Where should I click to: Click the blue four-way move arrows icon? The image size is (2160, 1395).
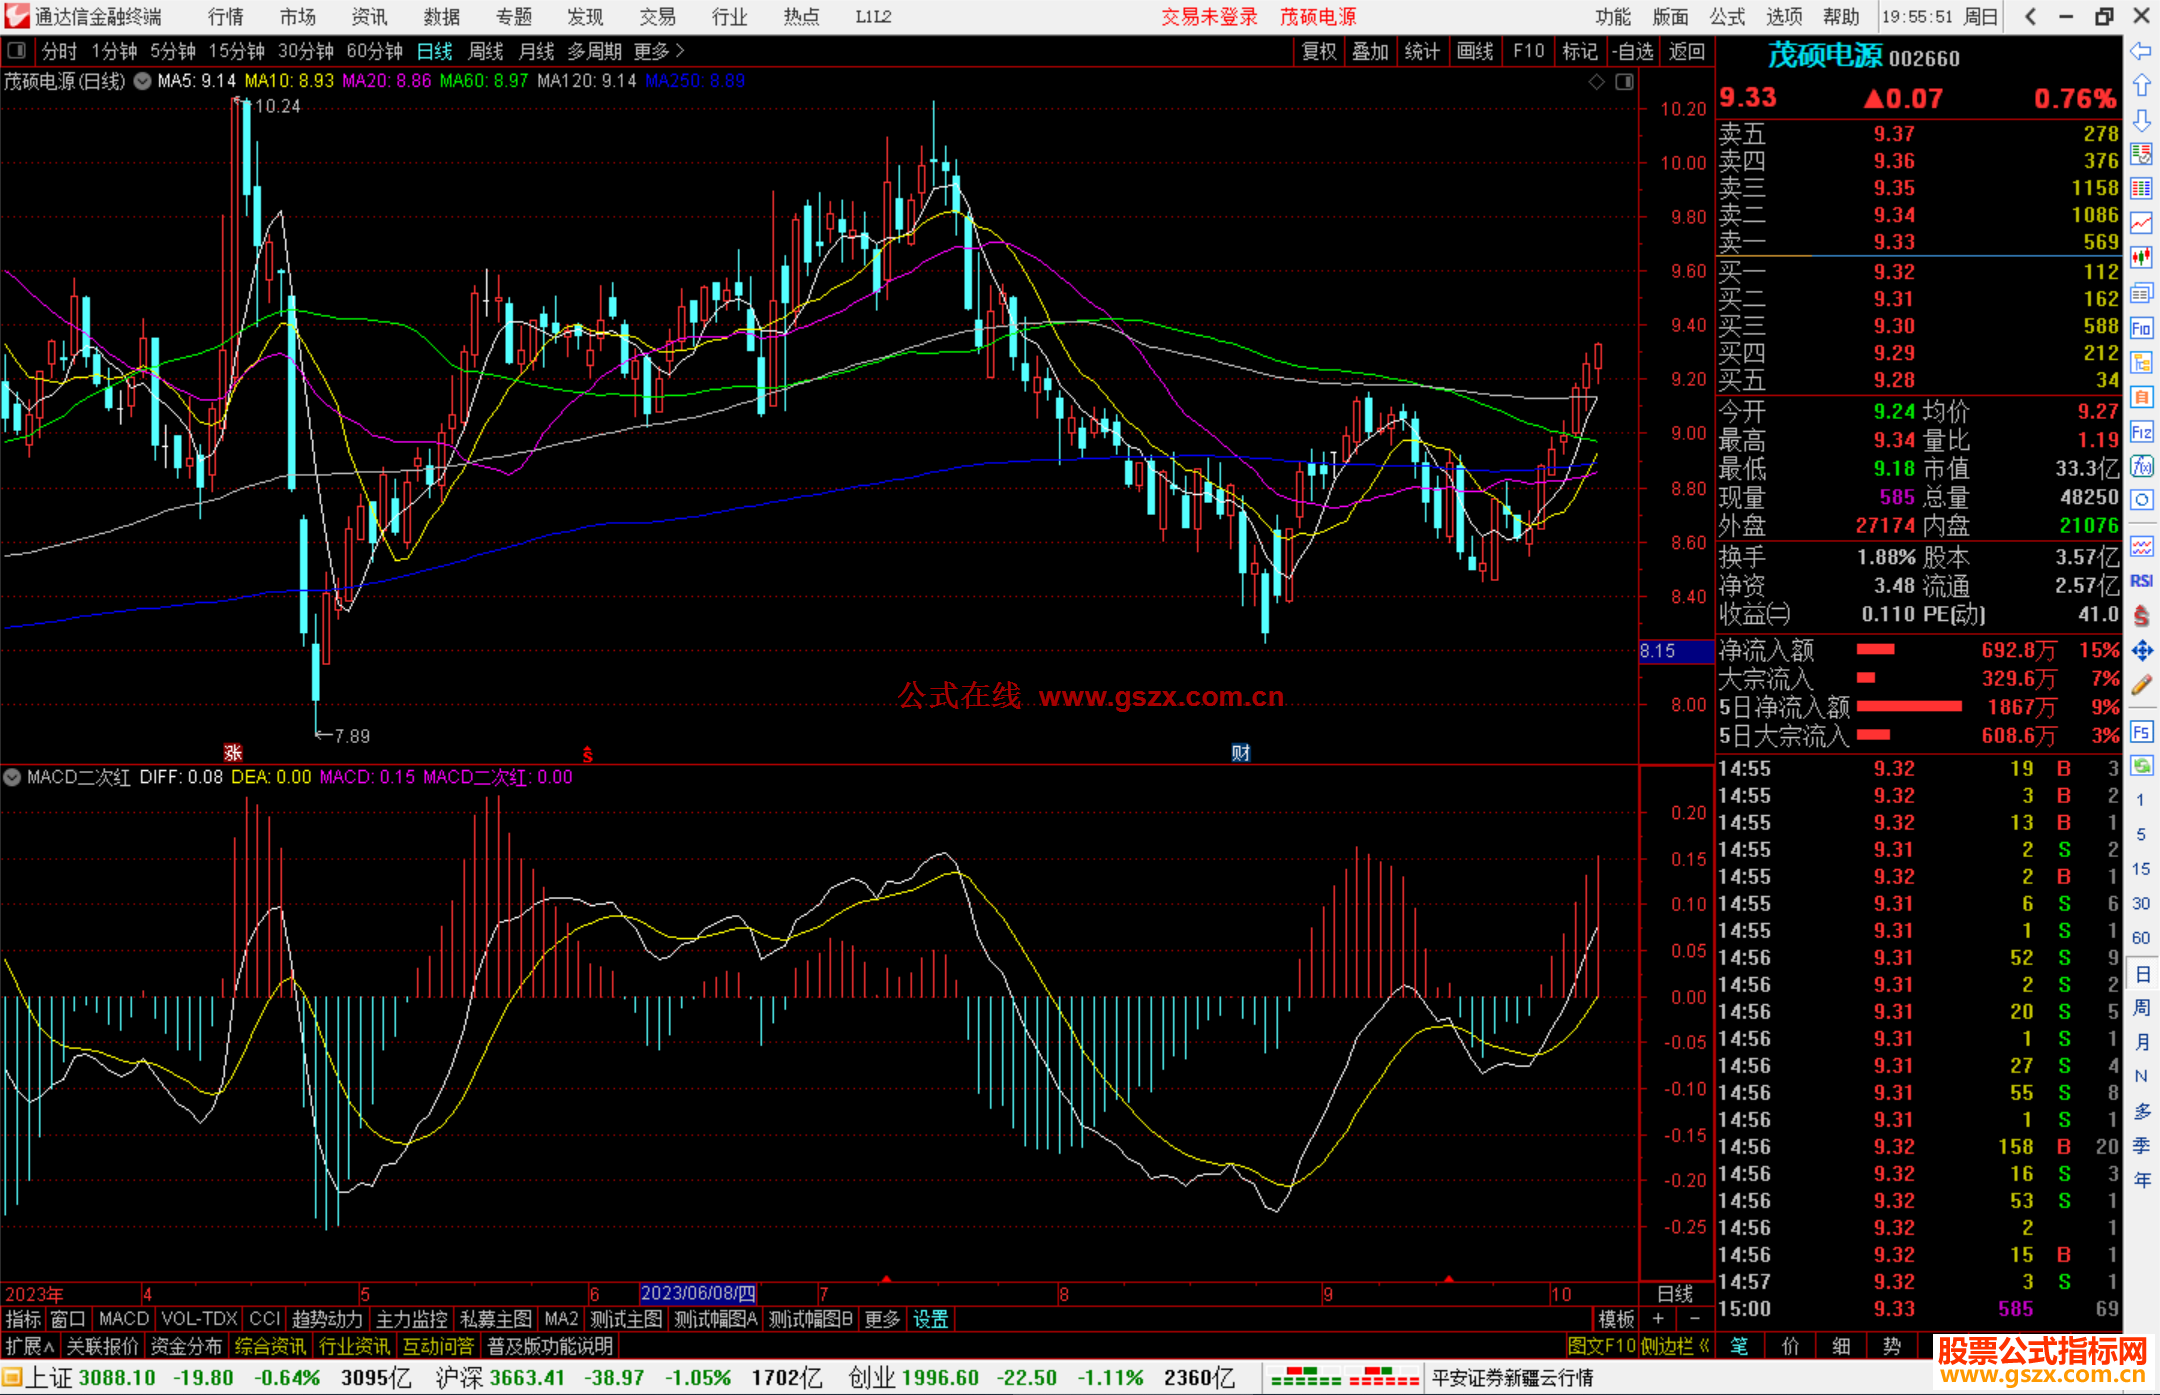tap(2141, 651)
